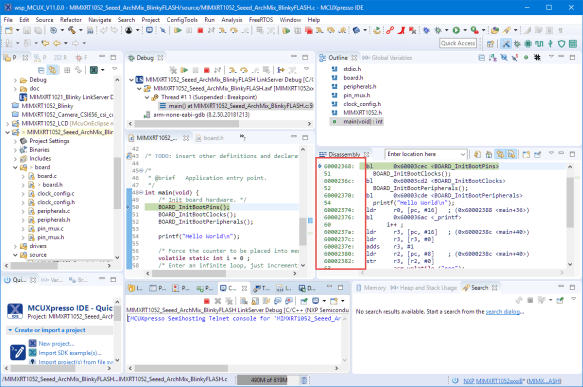Screen dimensions: 583x387
Task: Toggle Show Source button in Disassembly toolbar
Action: [x=512, y=154]
